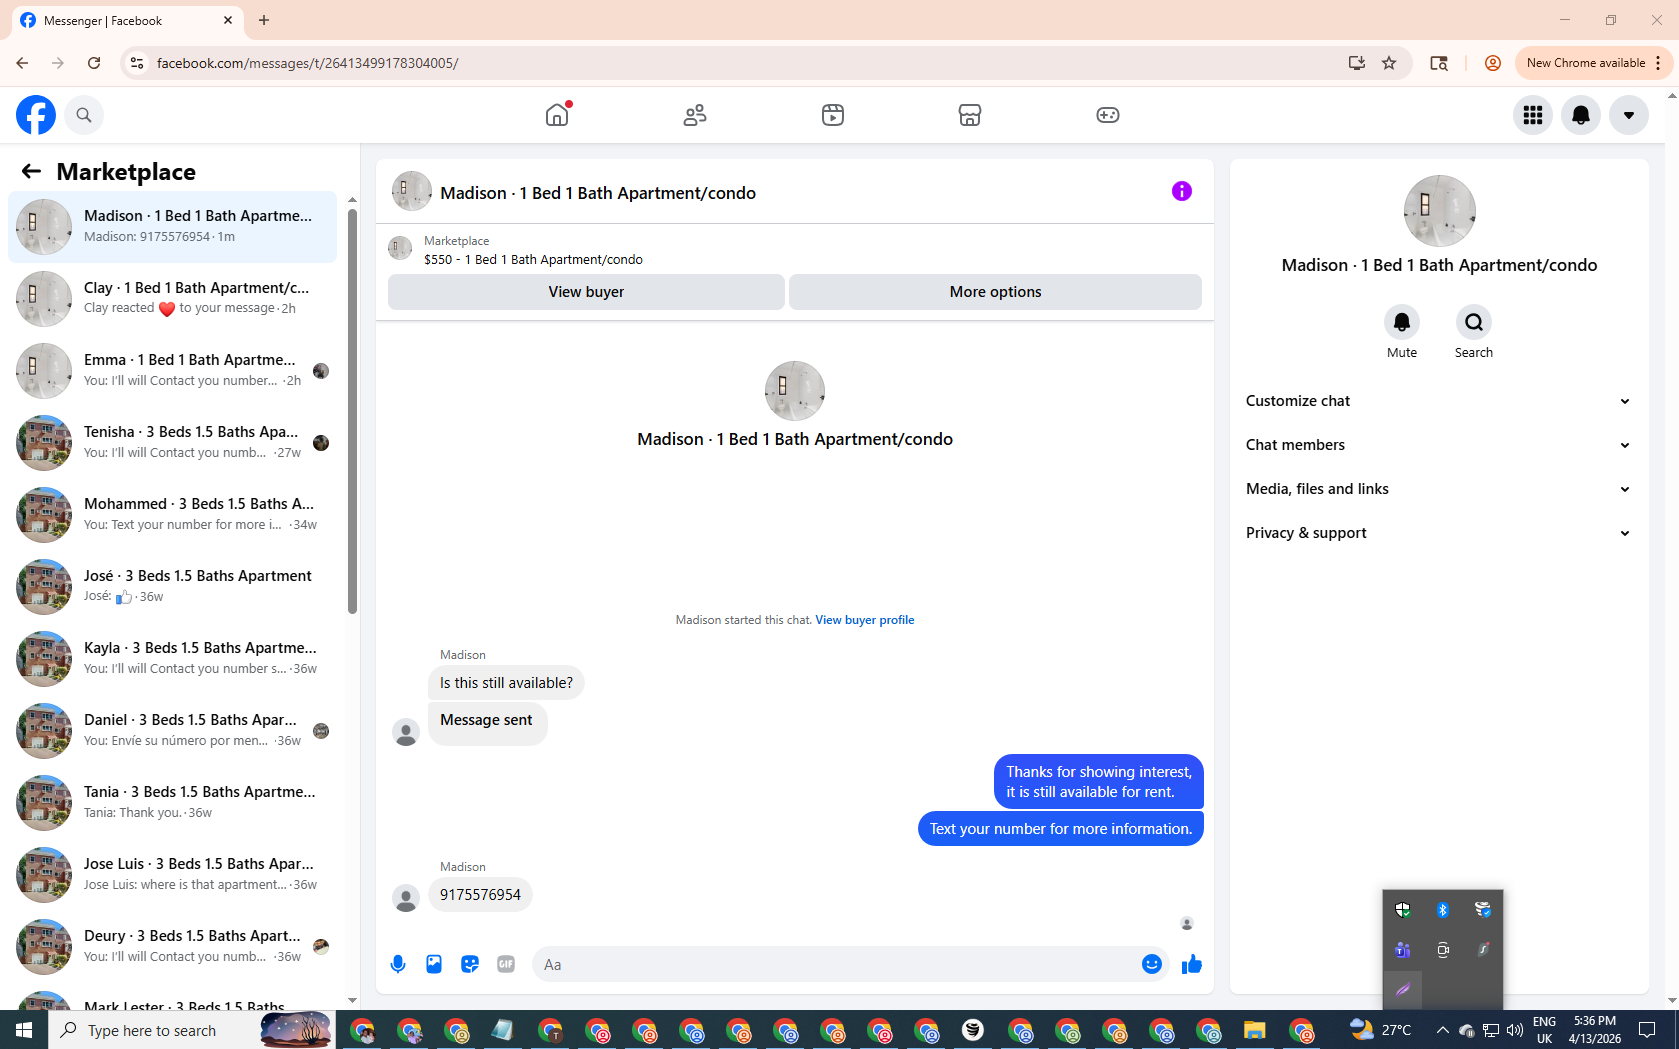
Task: Expand the Privacy & support section
Action: click(x=1439, y=533)
